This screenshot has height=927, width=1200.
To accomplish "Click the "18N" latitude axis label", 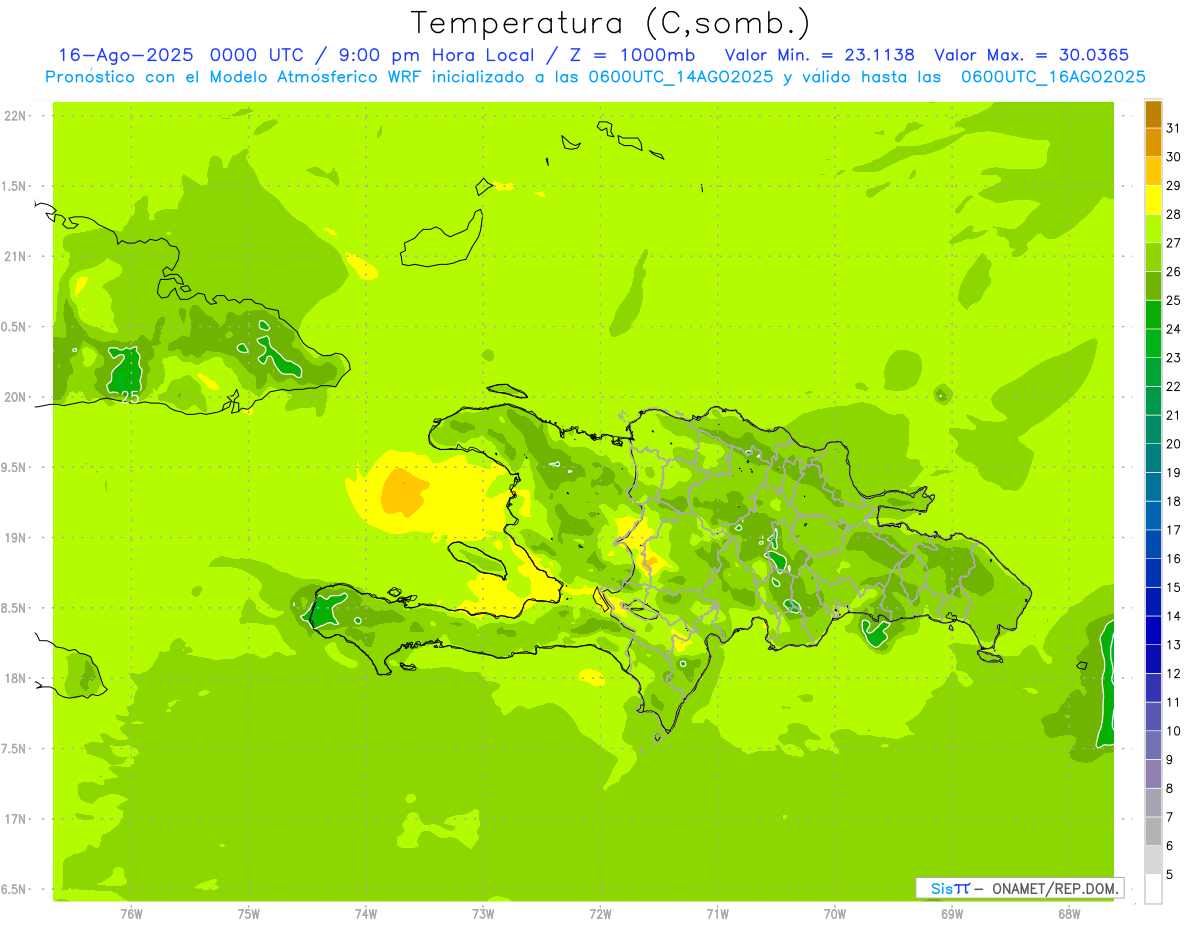I will 15,679.
